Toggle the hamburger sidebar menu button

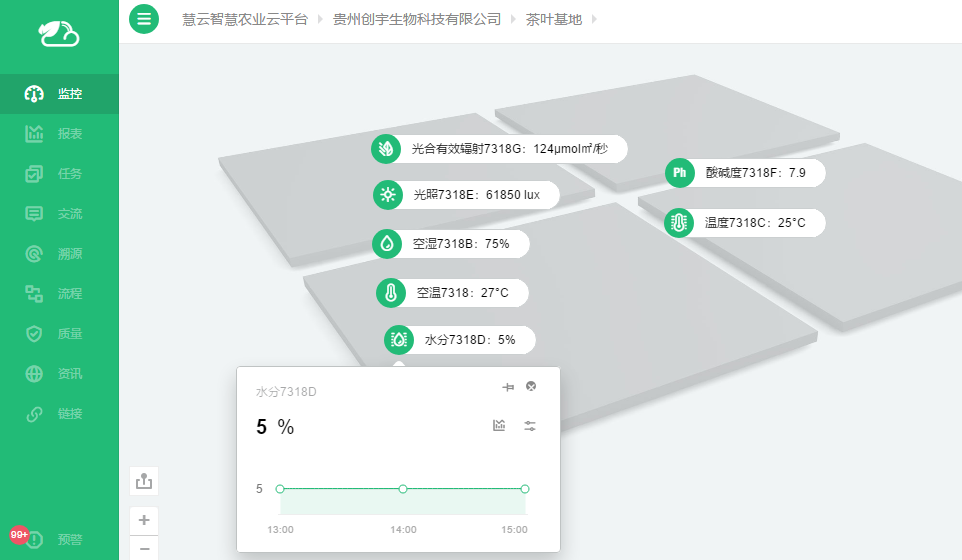pos(144,19)
